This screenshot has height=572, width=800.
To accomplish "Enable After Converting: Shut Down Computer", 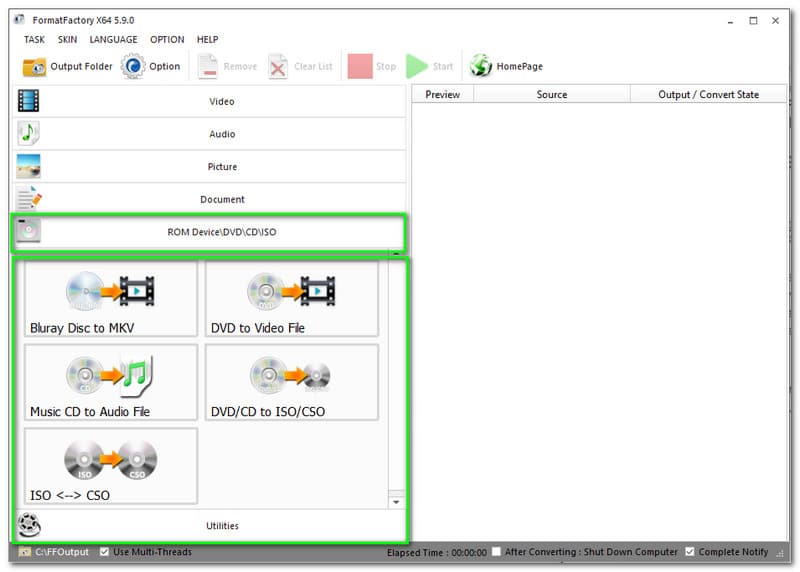I will [x=497, y=552].
